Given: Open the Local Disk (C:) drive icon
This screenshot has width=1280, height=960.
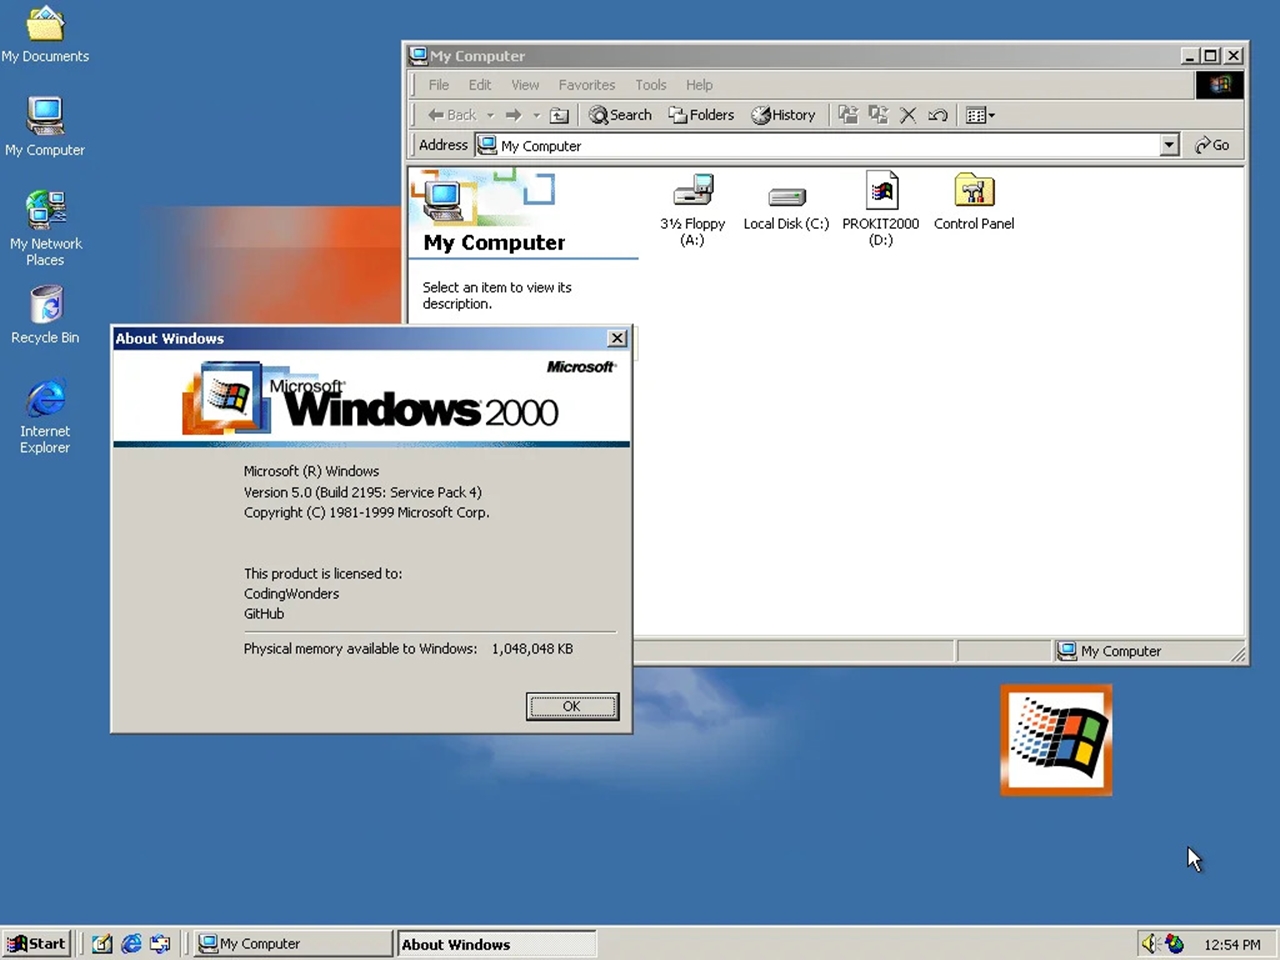Looking at the screenshot, I should tap(786, 196).
